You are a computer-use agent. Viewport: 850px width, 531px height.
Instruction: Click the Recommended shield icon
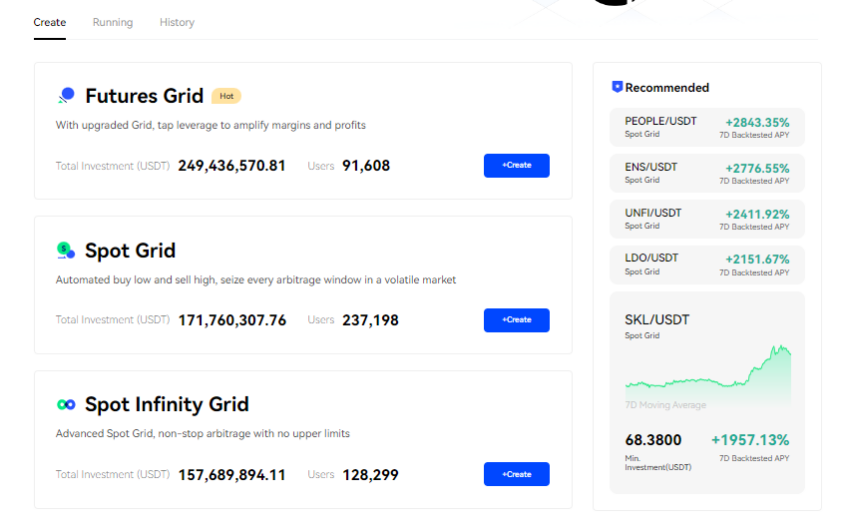tap(617, 87)
